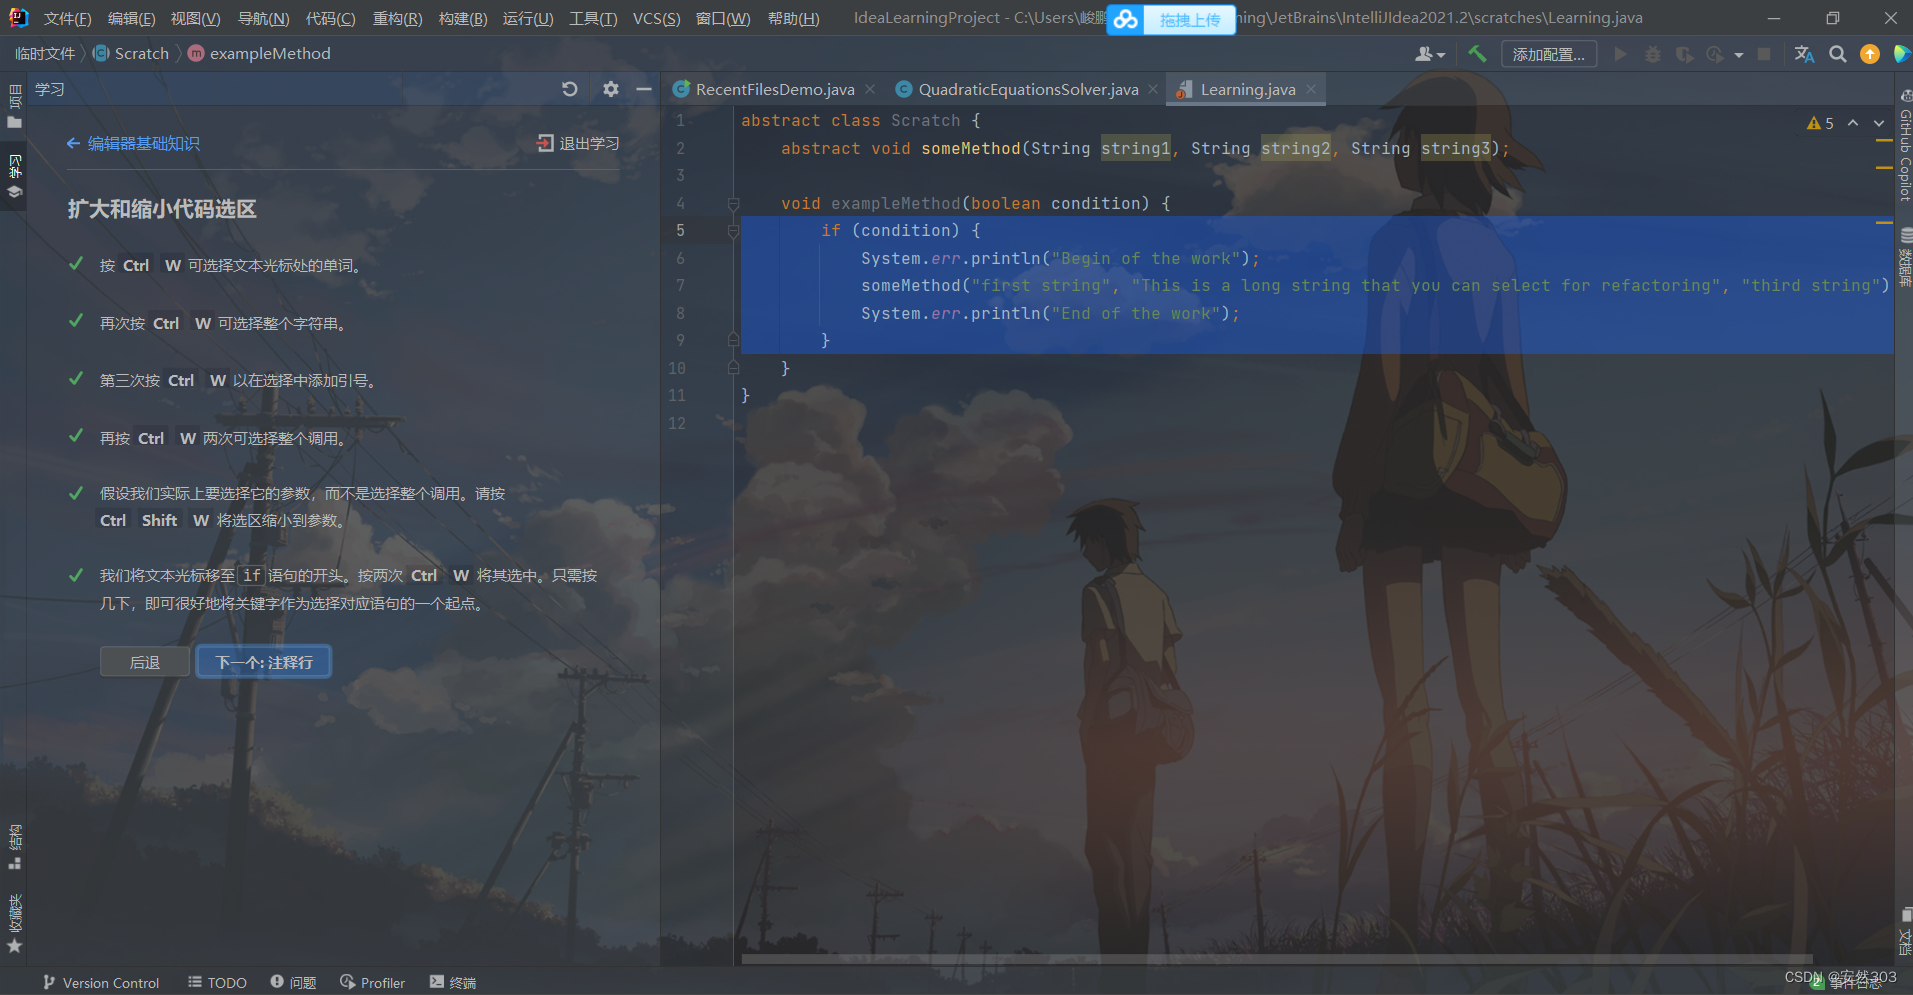This screenshot has width=1913, height=995.
Task: Click the Stop square icon
Action: click(x=1764, y=54)
